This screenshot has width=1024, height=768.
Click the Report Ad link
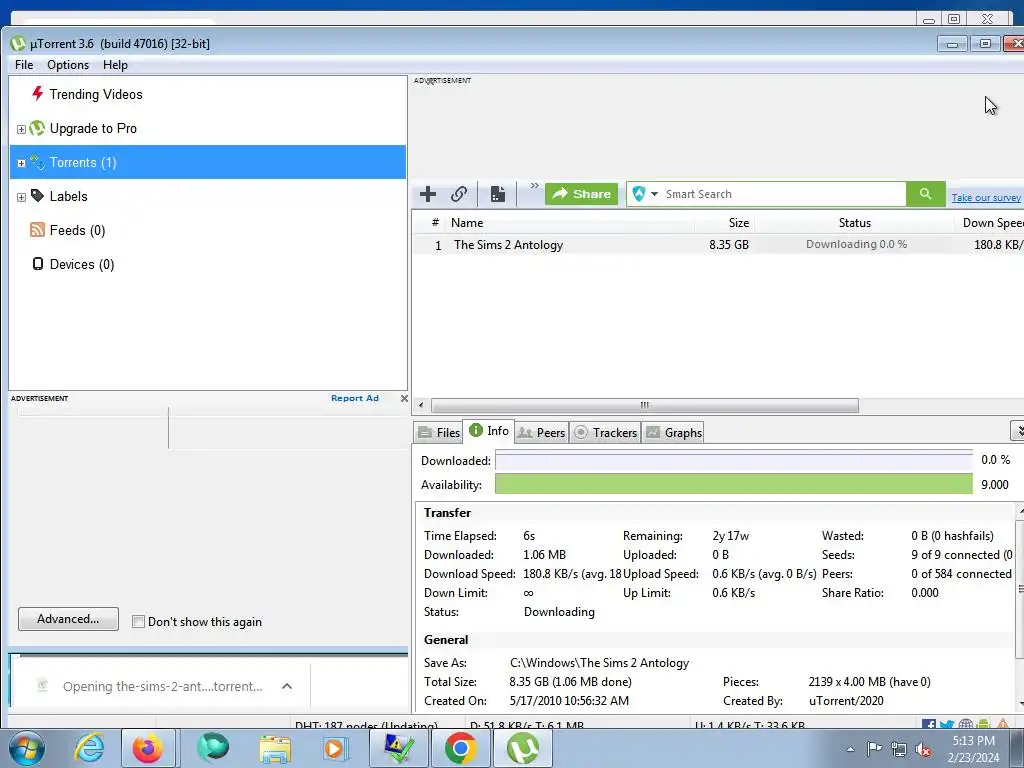pyautogui.click(x=355, y=398)
